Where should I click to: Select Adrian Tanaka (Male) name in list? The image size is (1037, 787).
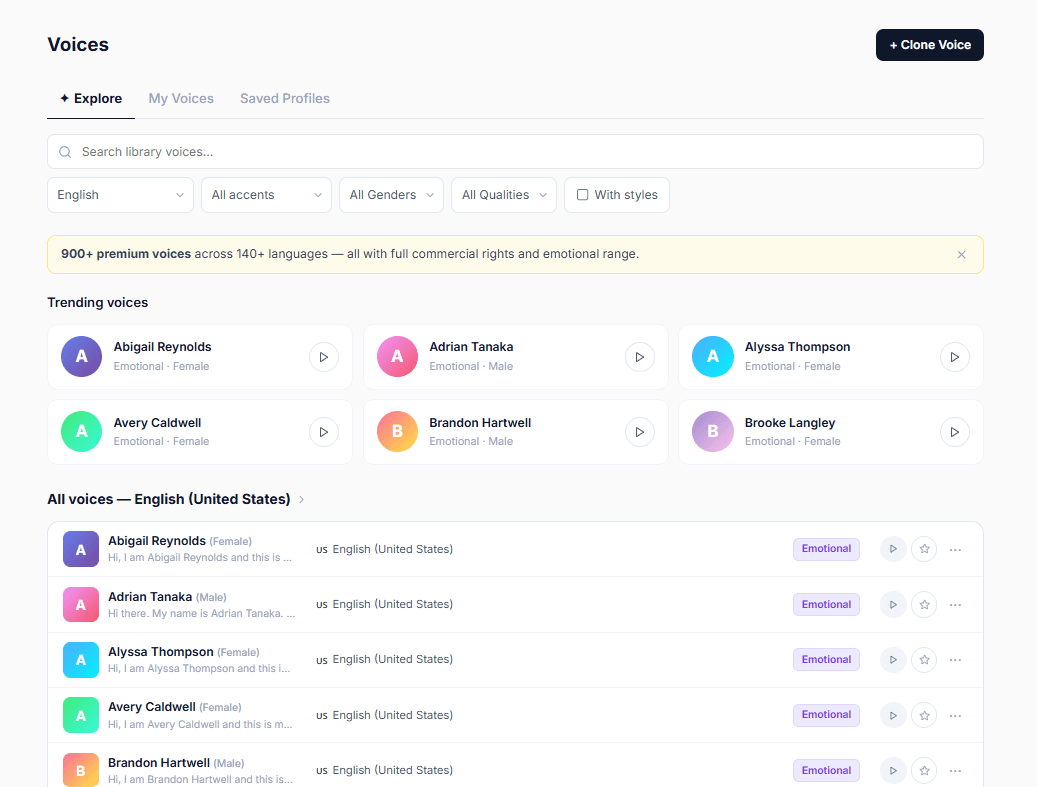click(167, 597)
